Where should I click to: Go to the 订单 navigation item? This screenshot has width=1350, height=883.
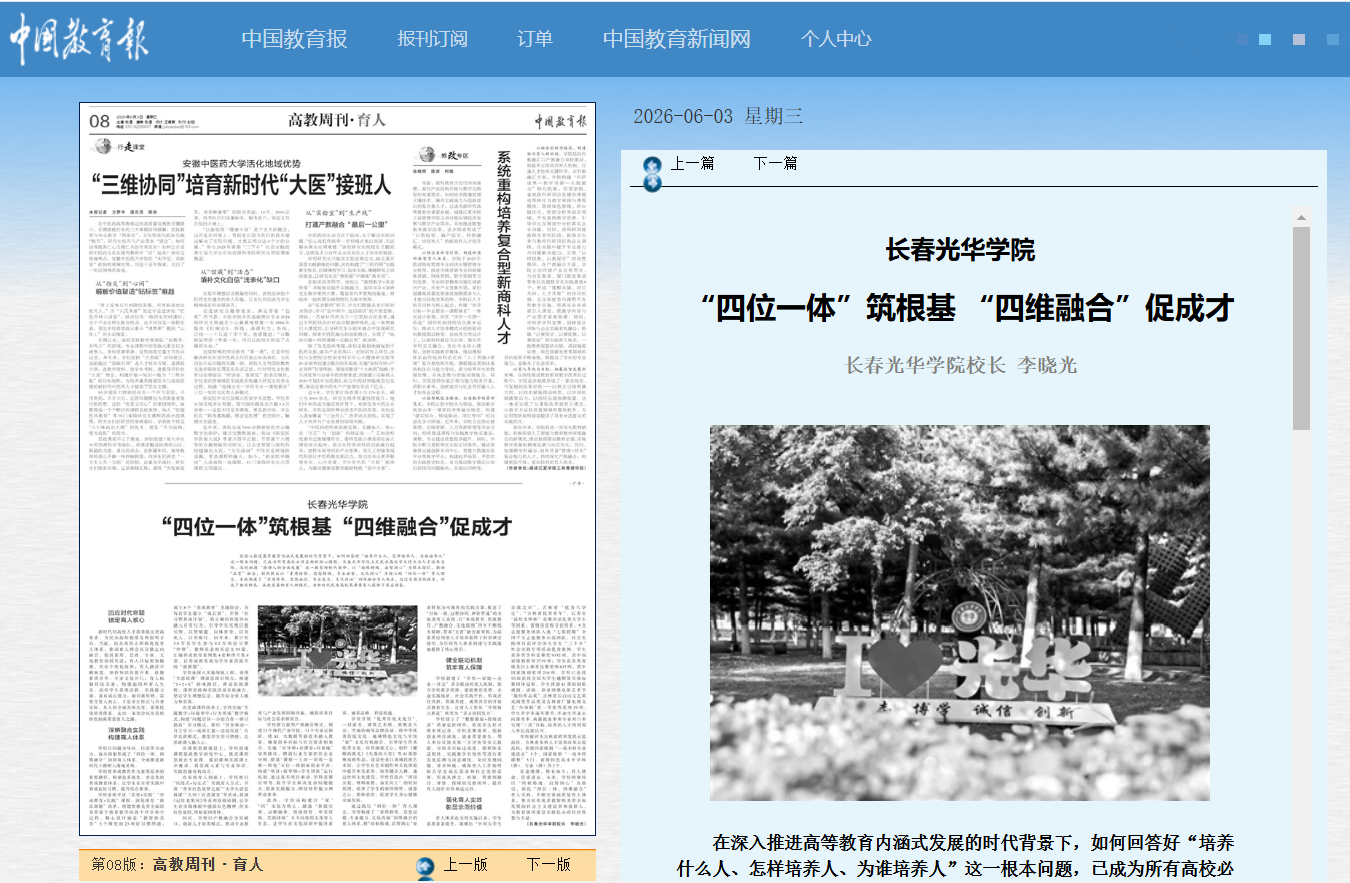pyautogui.click(x=535, y=39)
